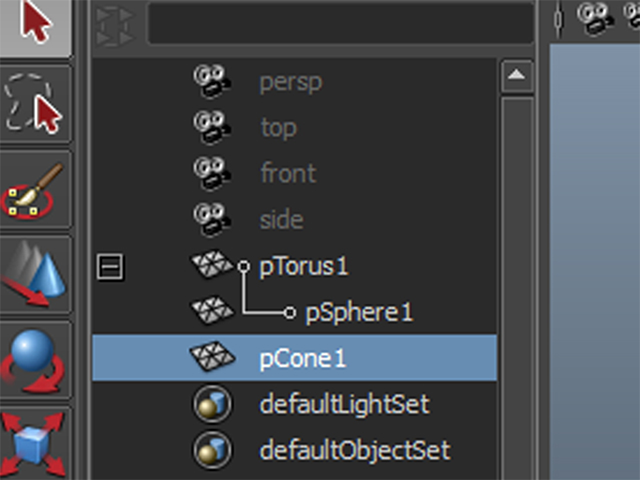This screenshot has width=640, height=480.
Task: Select the Move tool with cone icon
Action: tap(35, 274)
